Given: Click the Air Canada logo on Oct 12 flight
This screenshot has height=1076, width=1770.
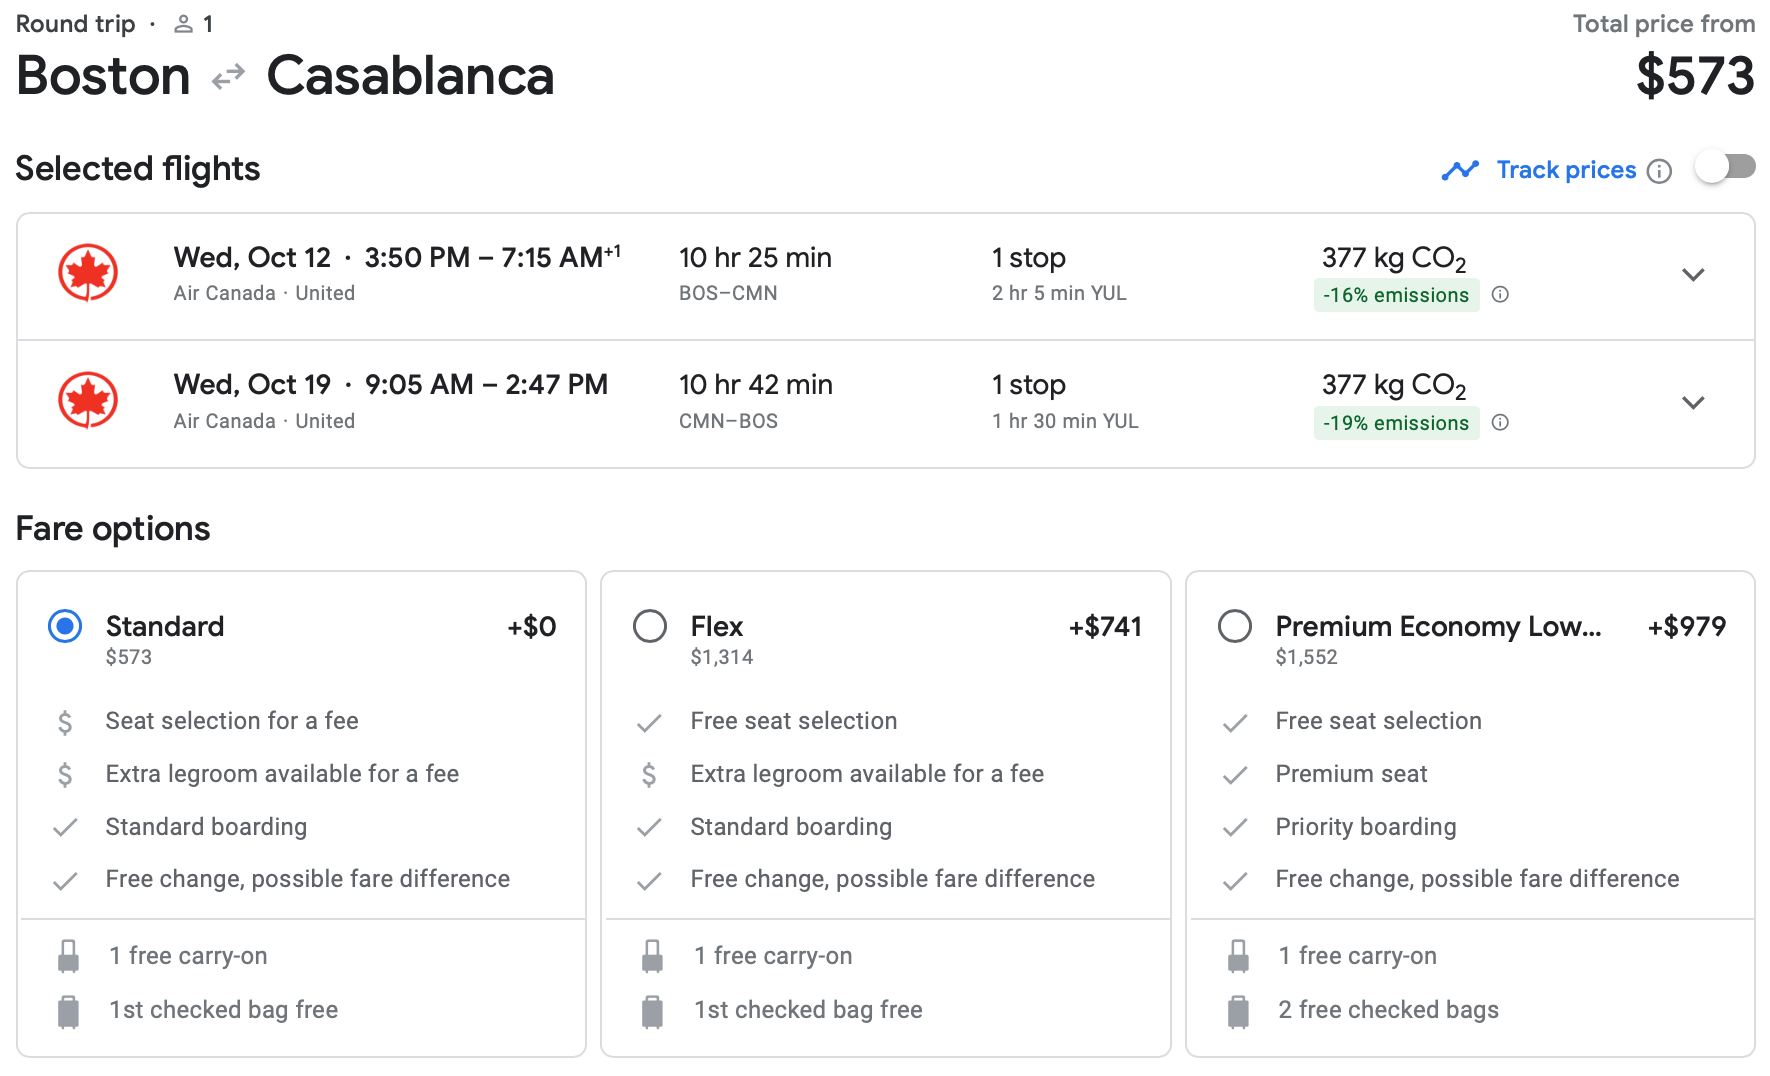Looking at the screenshot, I should coord(88,273).
